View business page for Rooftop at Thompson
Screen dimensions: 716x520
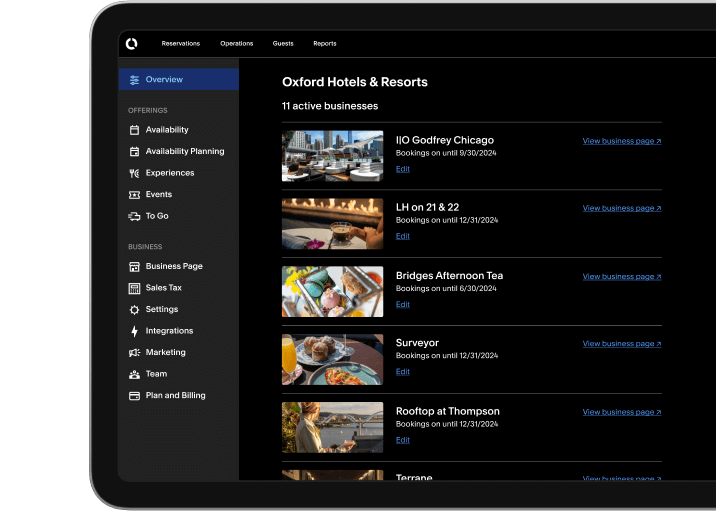[x=622, y=412]
